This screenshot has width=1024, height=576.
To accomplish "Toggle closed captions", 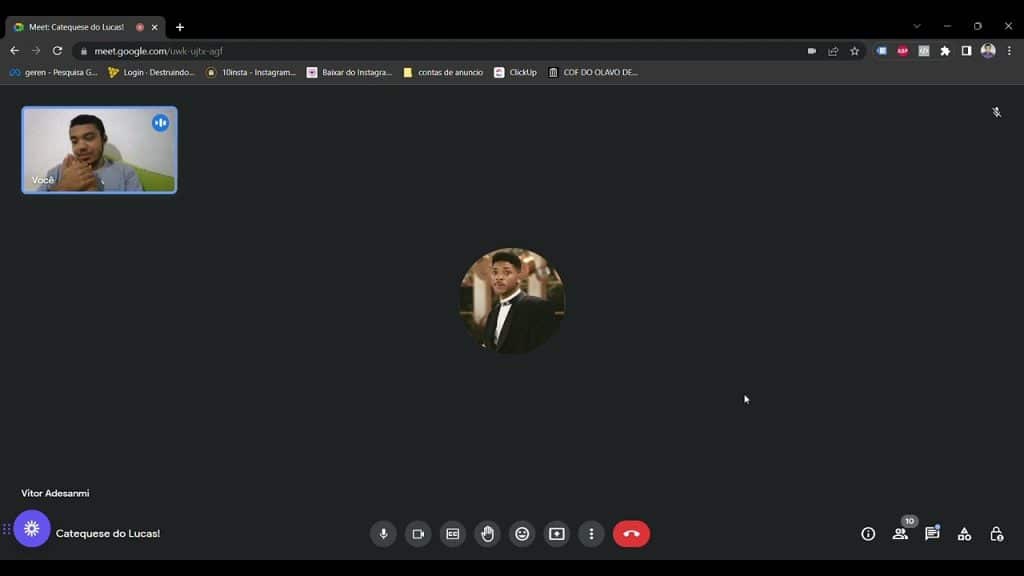I will click(x=453, y=534).
